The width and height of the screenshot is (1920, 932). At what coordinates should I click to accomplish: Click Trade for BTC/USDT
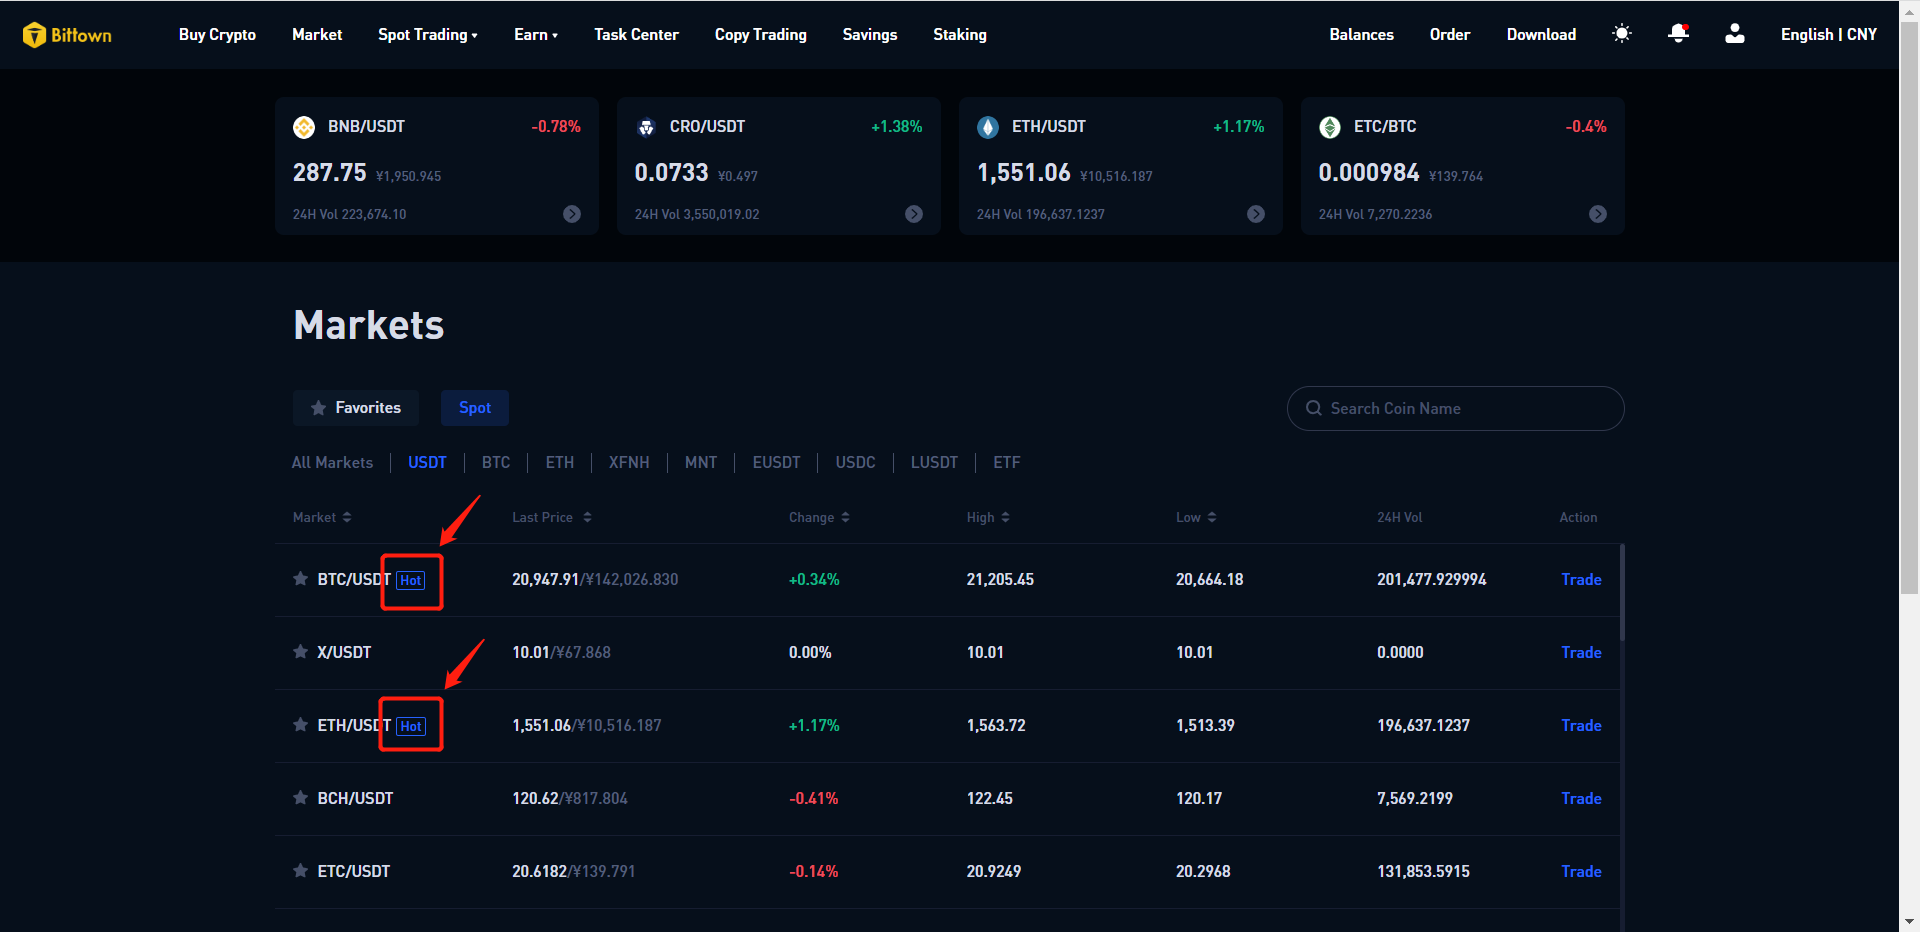(1581, 580)
